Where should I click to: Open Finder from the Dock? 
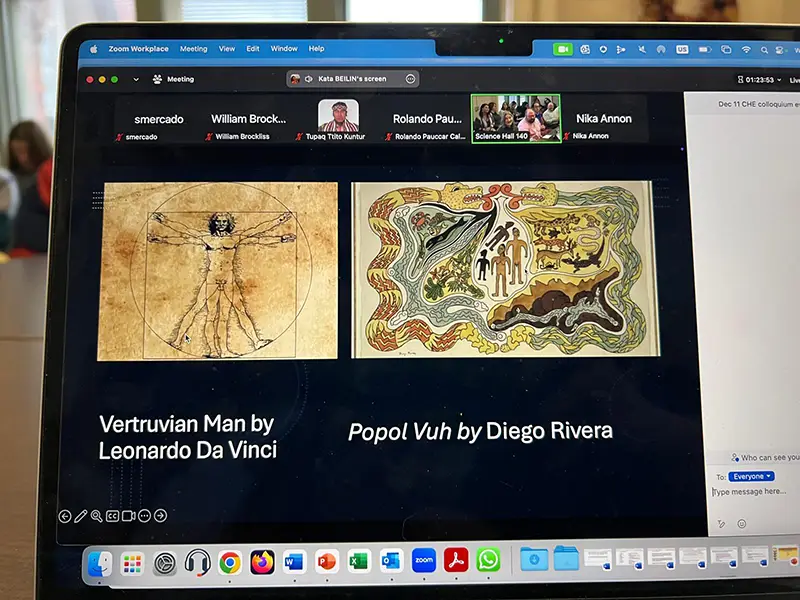pyautogui.click(x=101, y=564)
